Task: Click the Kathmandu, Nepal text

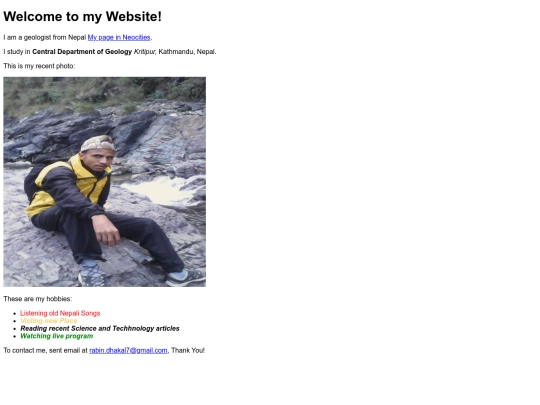Action: (x=187, y=52)
